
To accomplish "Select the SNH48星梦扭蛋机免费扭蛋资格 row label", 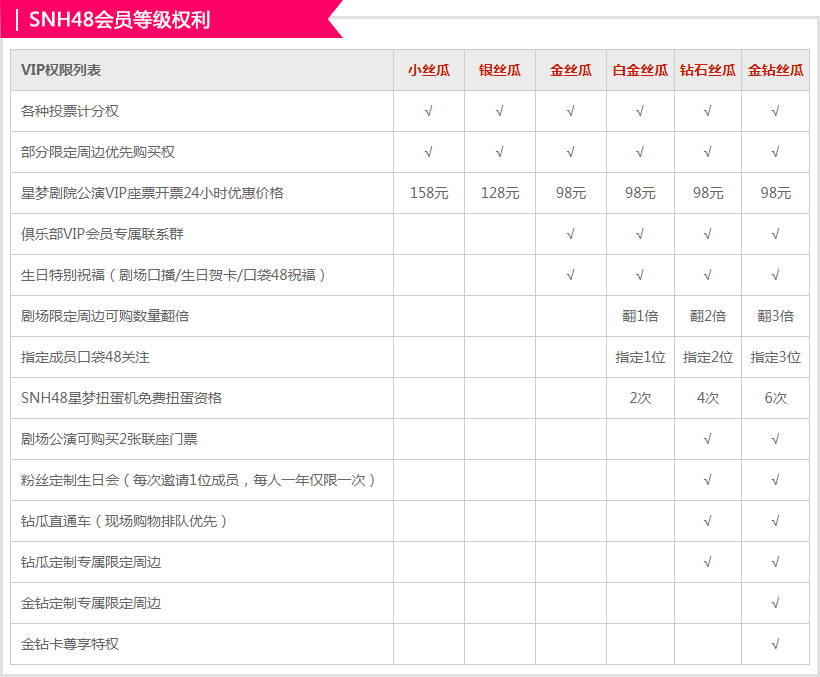I will tap(121, 398).
